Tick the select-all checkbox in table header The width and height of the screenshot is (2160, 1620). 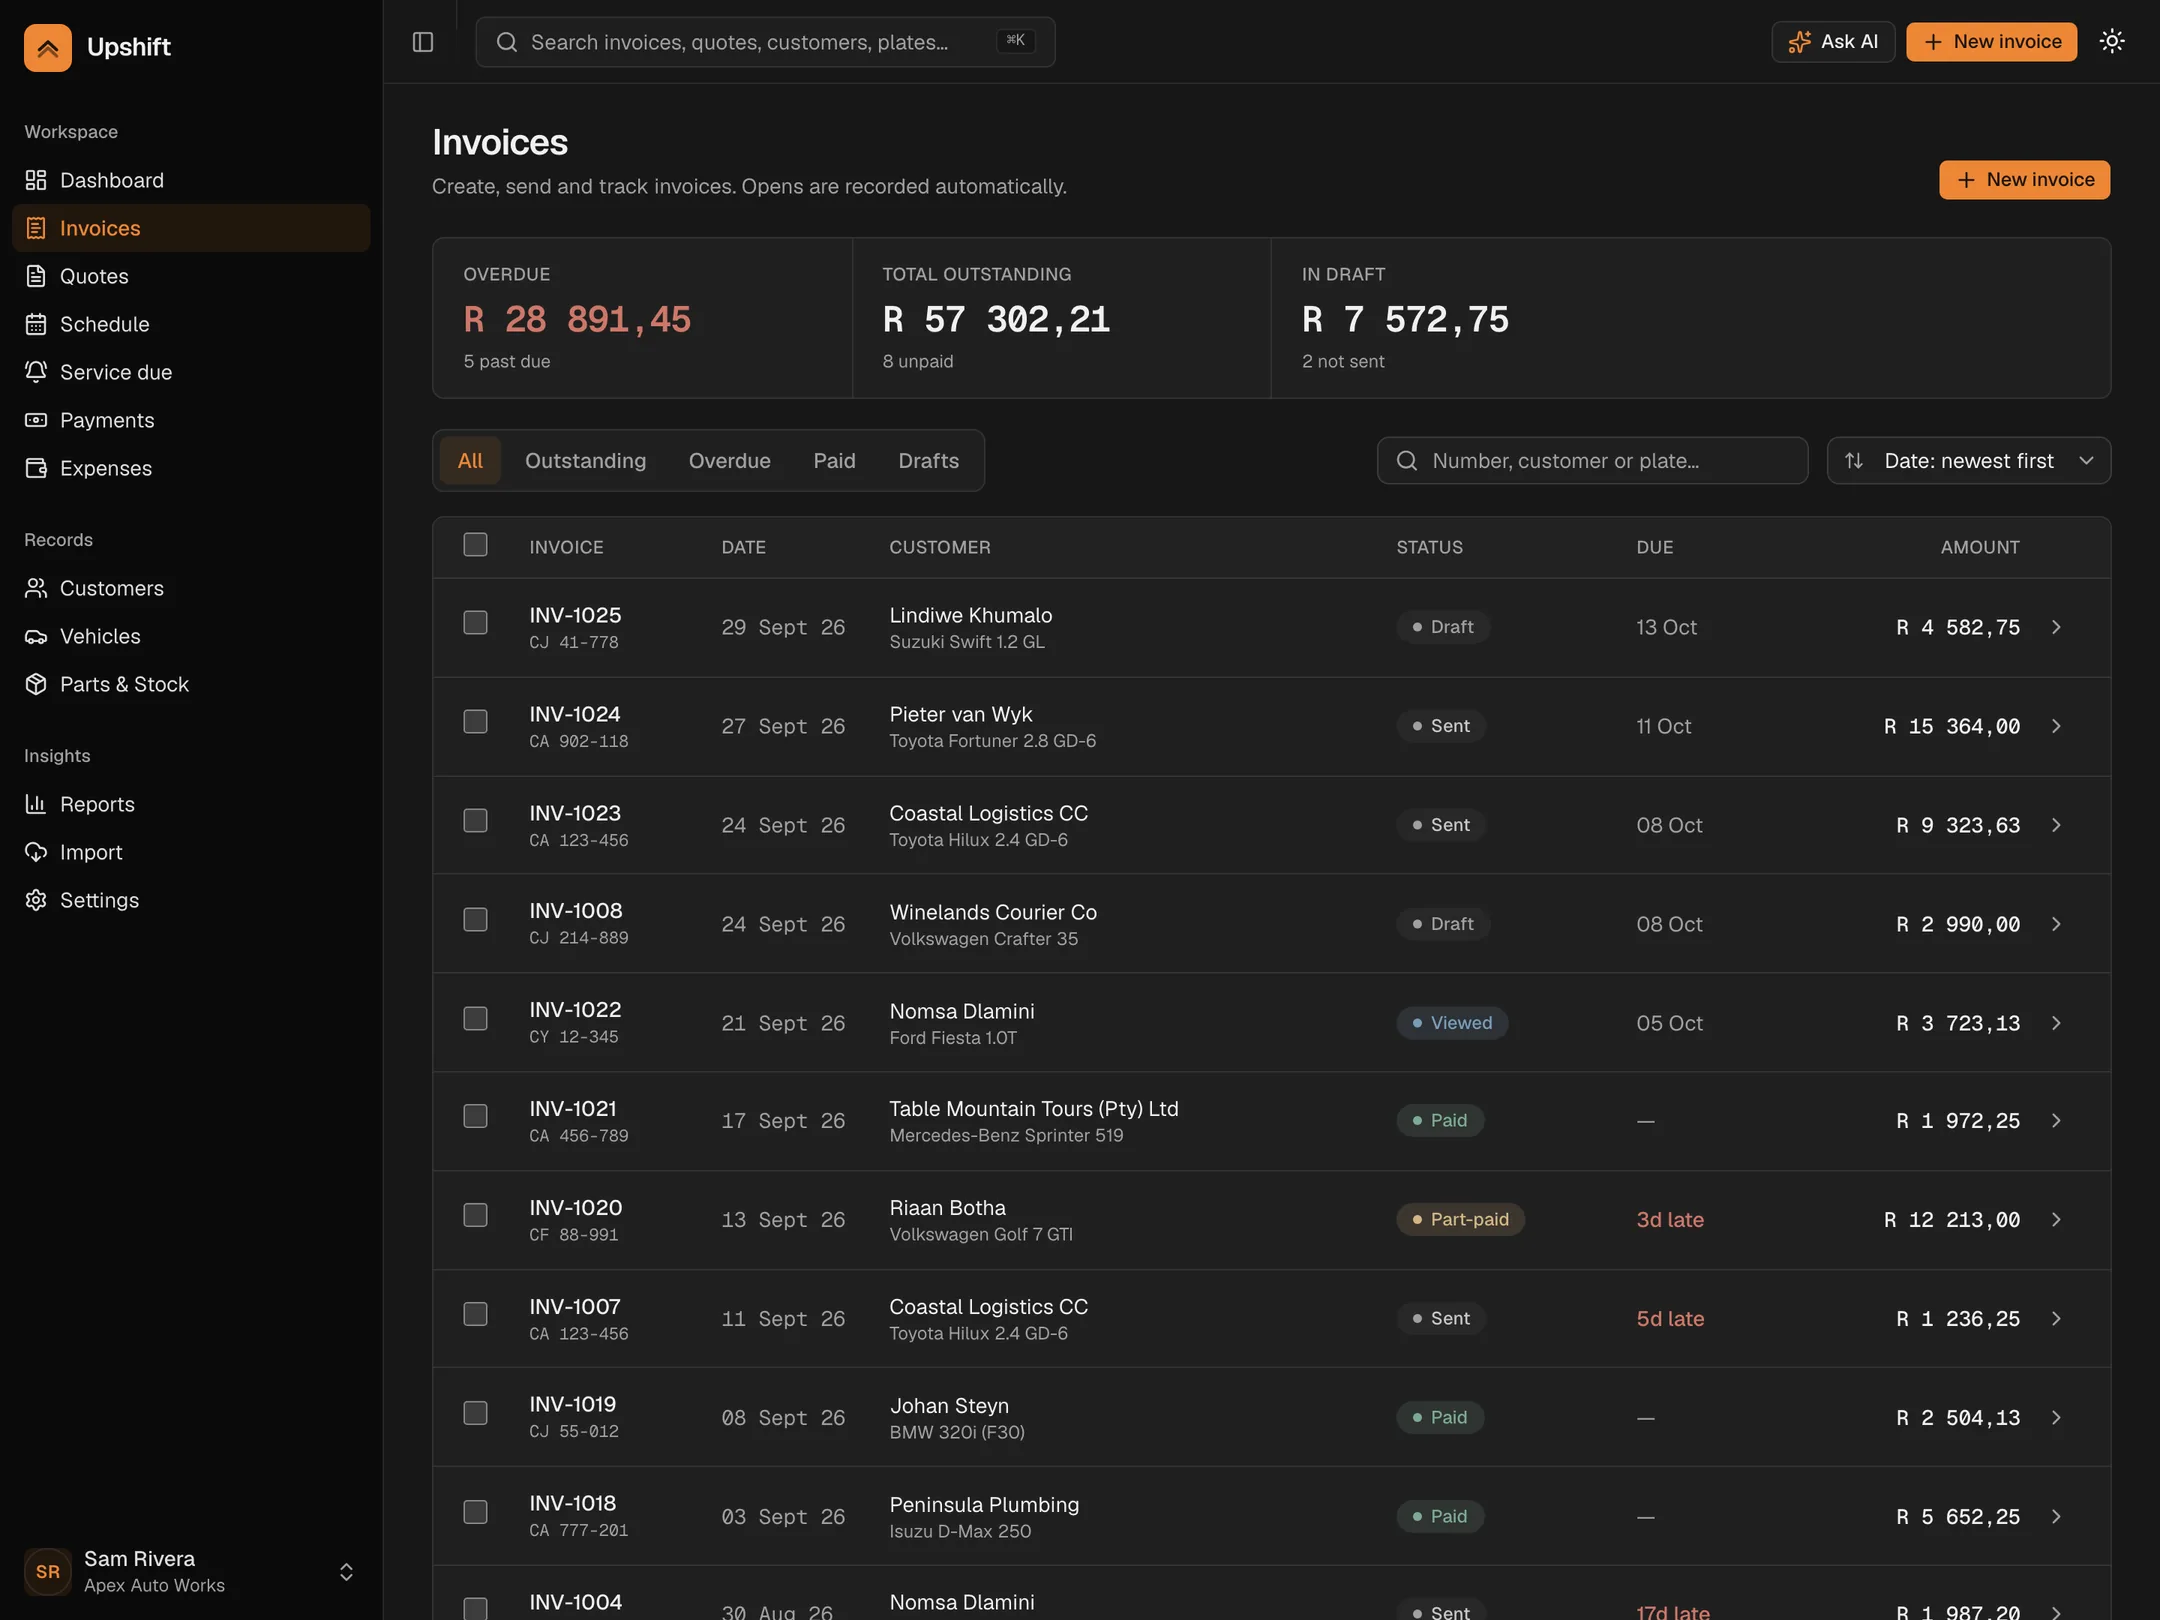pos(476,544)
